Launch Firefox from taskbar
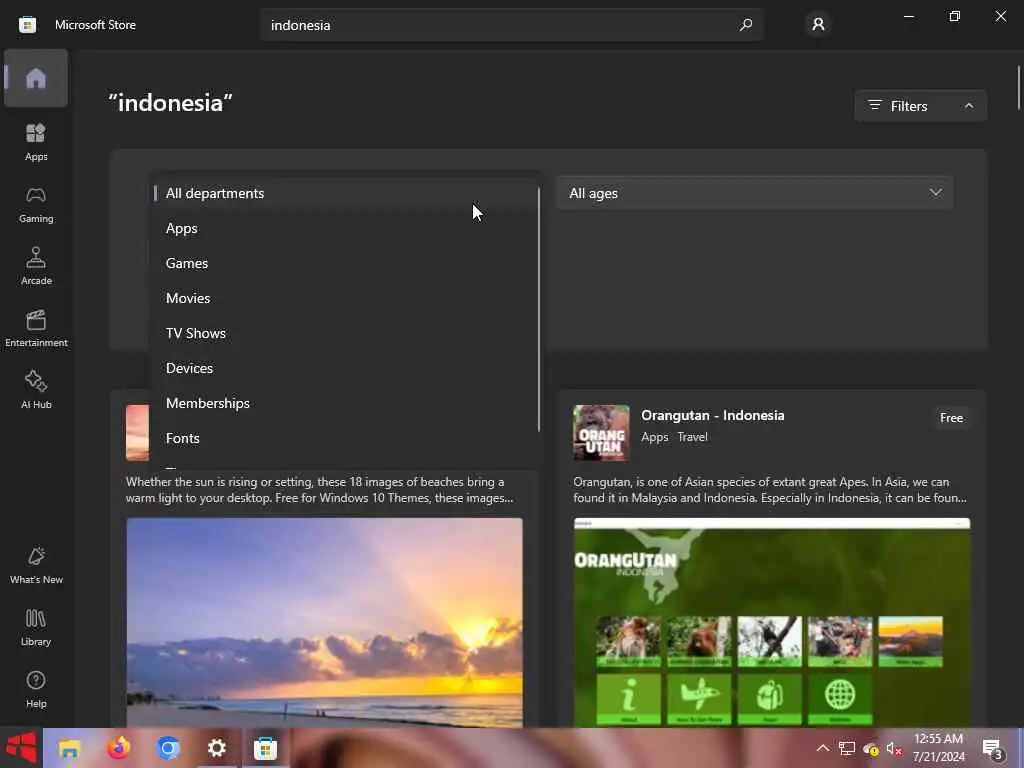This screenshot has height=768, width=1024. (x=118, y=748)
